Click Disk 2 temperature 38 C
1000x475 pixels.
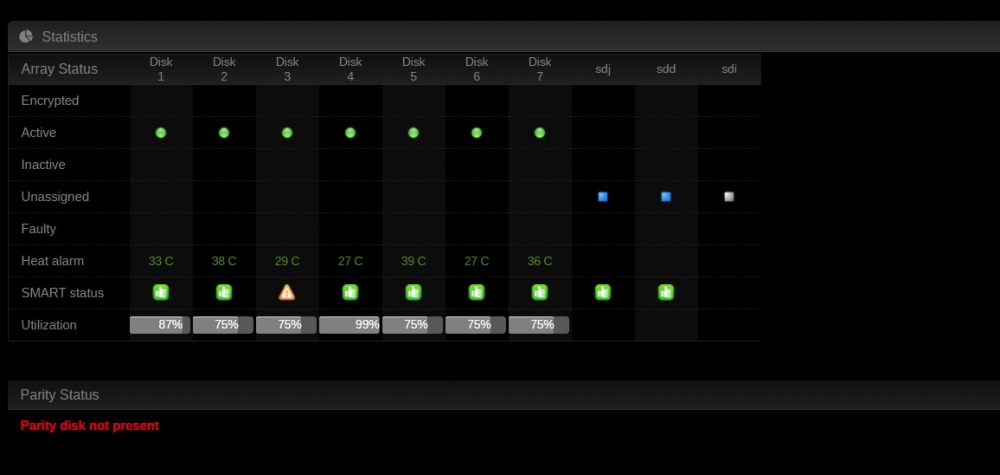(224, 261)
